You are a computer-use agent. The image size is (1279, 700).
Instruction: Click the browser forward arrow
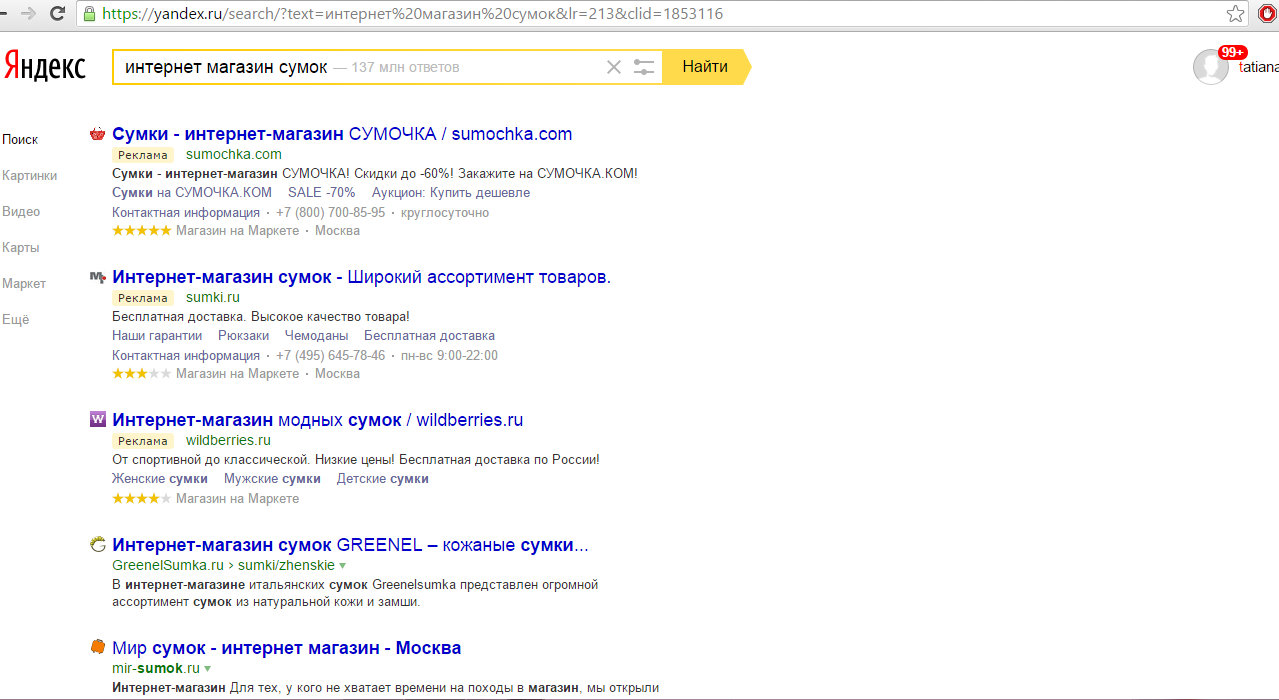coord(29,14)
